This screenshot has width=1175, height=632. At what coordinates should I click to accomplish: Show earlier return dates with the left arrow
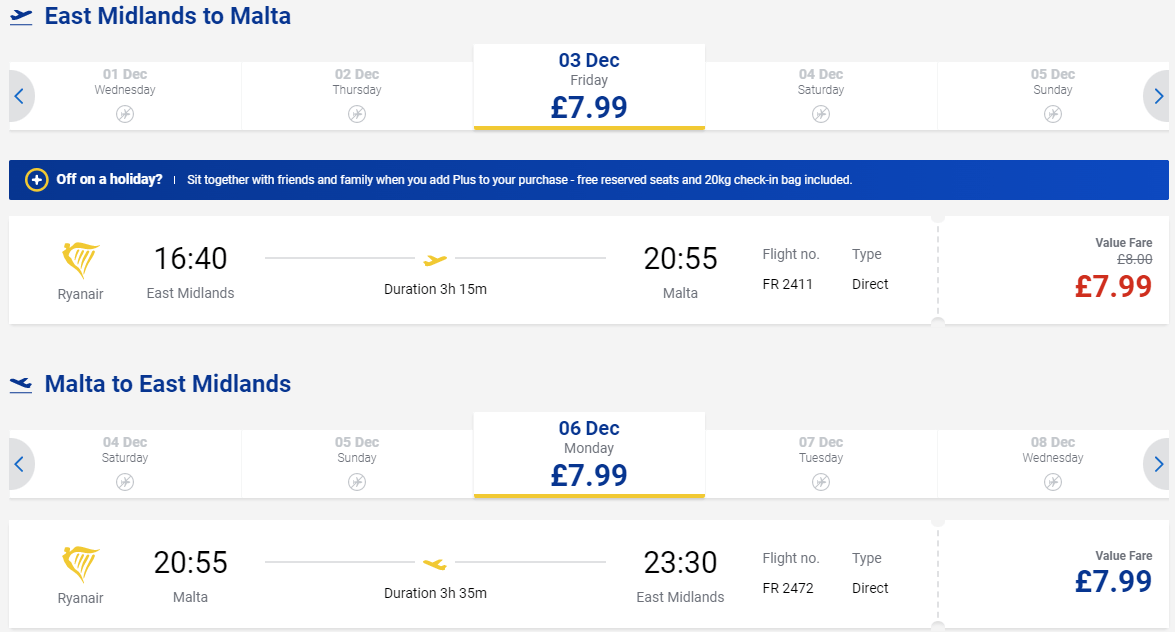20,465
